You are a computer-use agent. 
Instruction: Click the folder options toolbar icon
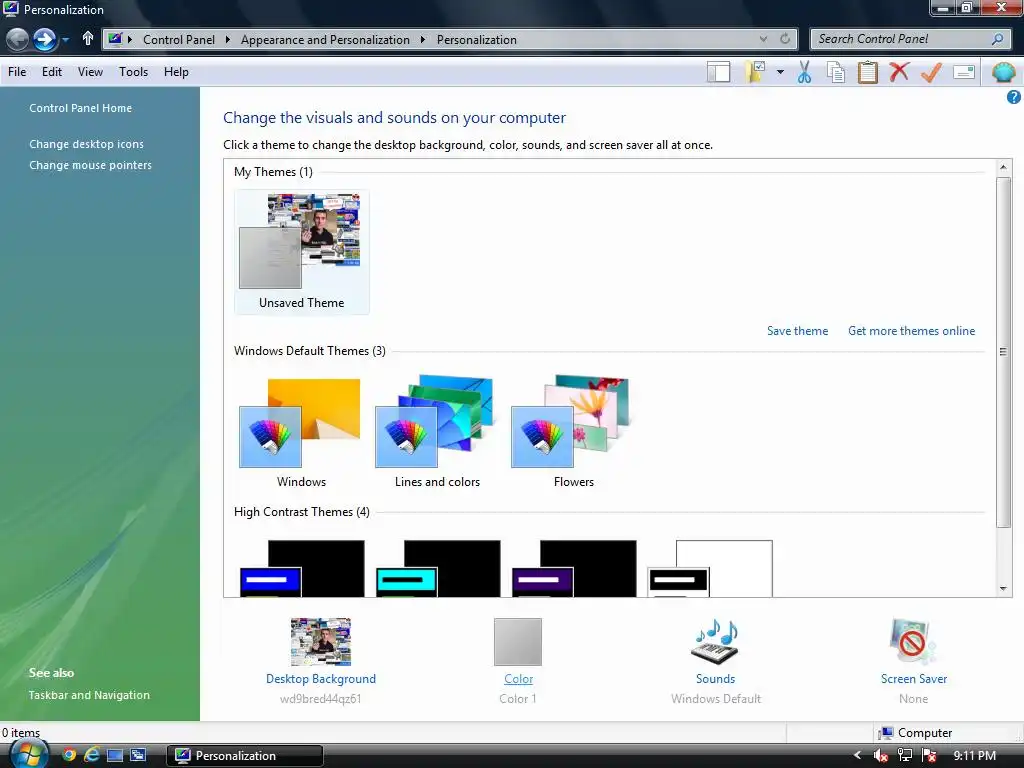(x=755, y=72)
